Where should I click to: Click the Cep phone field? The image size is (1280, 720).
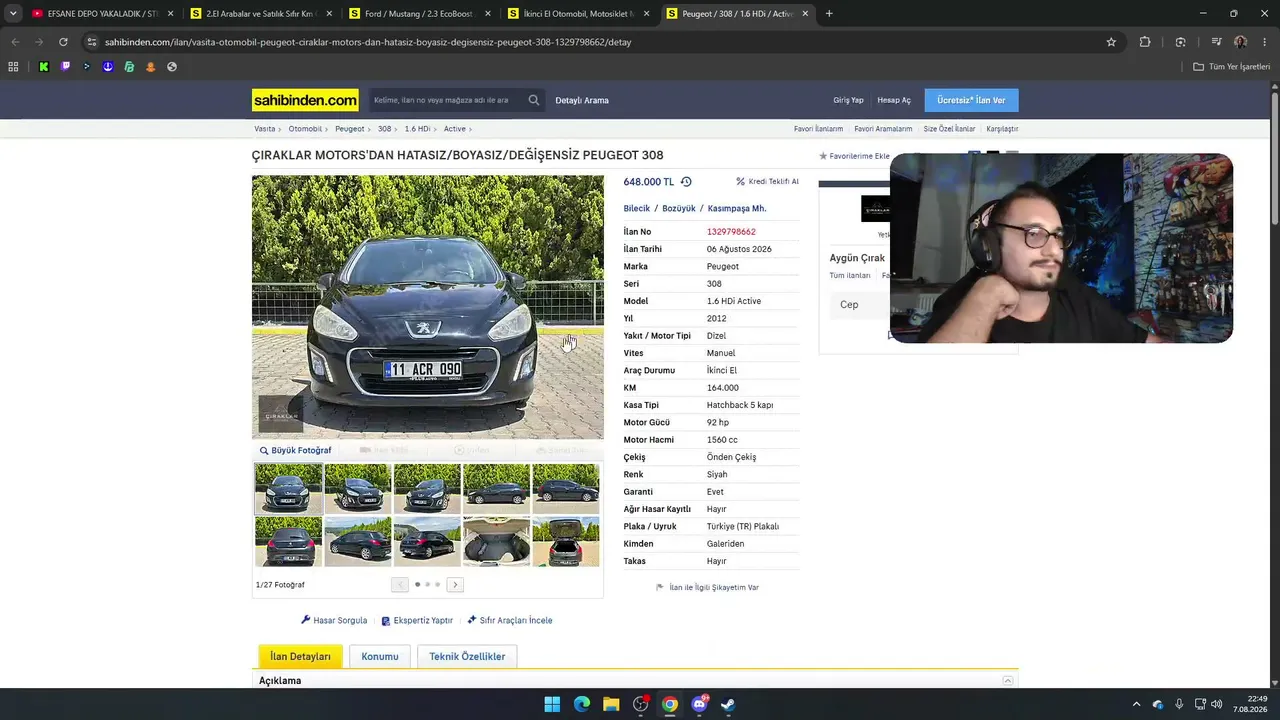858,304
